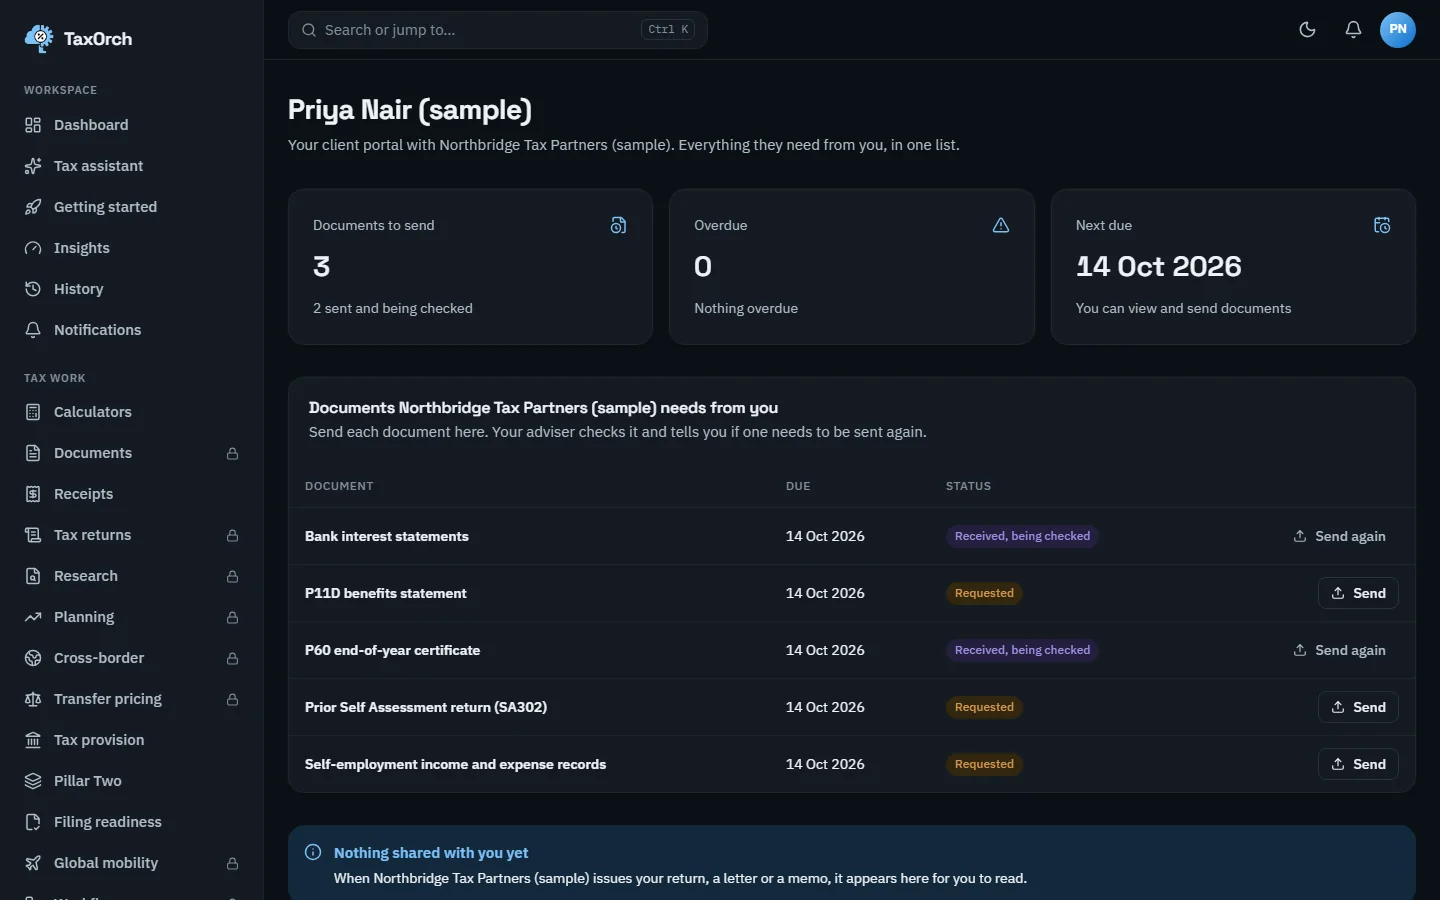The width and height of the screenshot is (1440, 900).
Task: Click the History clock icon
Action: pos(33,289)
